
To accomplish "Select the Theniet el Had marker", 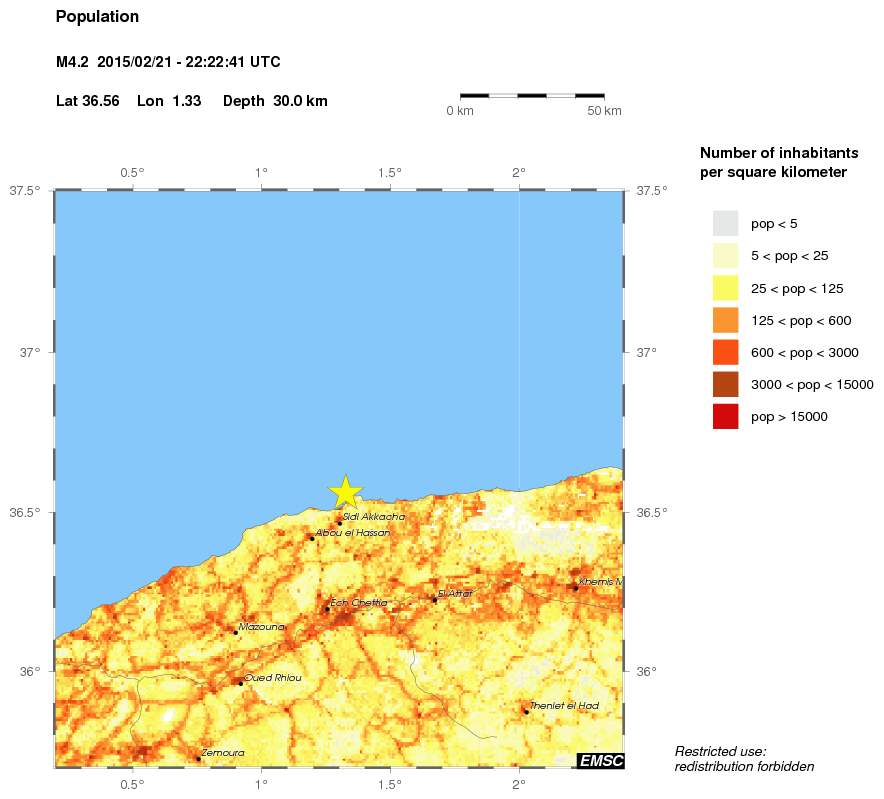I will click(526, 711).
